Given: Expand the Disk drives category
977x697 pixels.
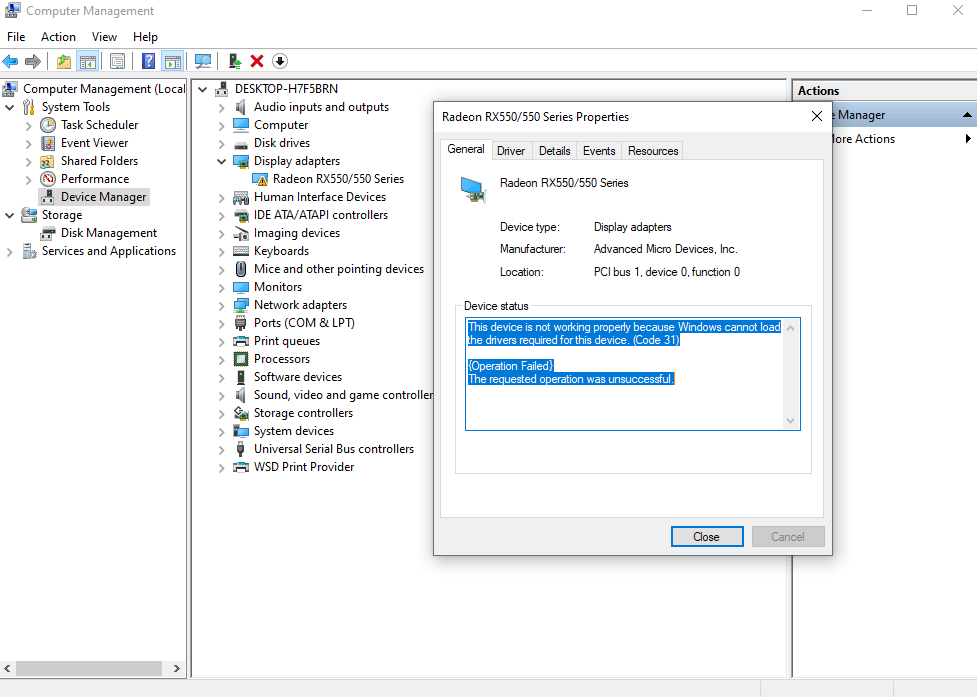Looking at the screenshot, I should (221, 144).
